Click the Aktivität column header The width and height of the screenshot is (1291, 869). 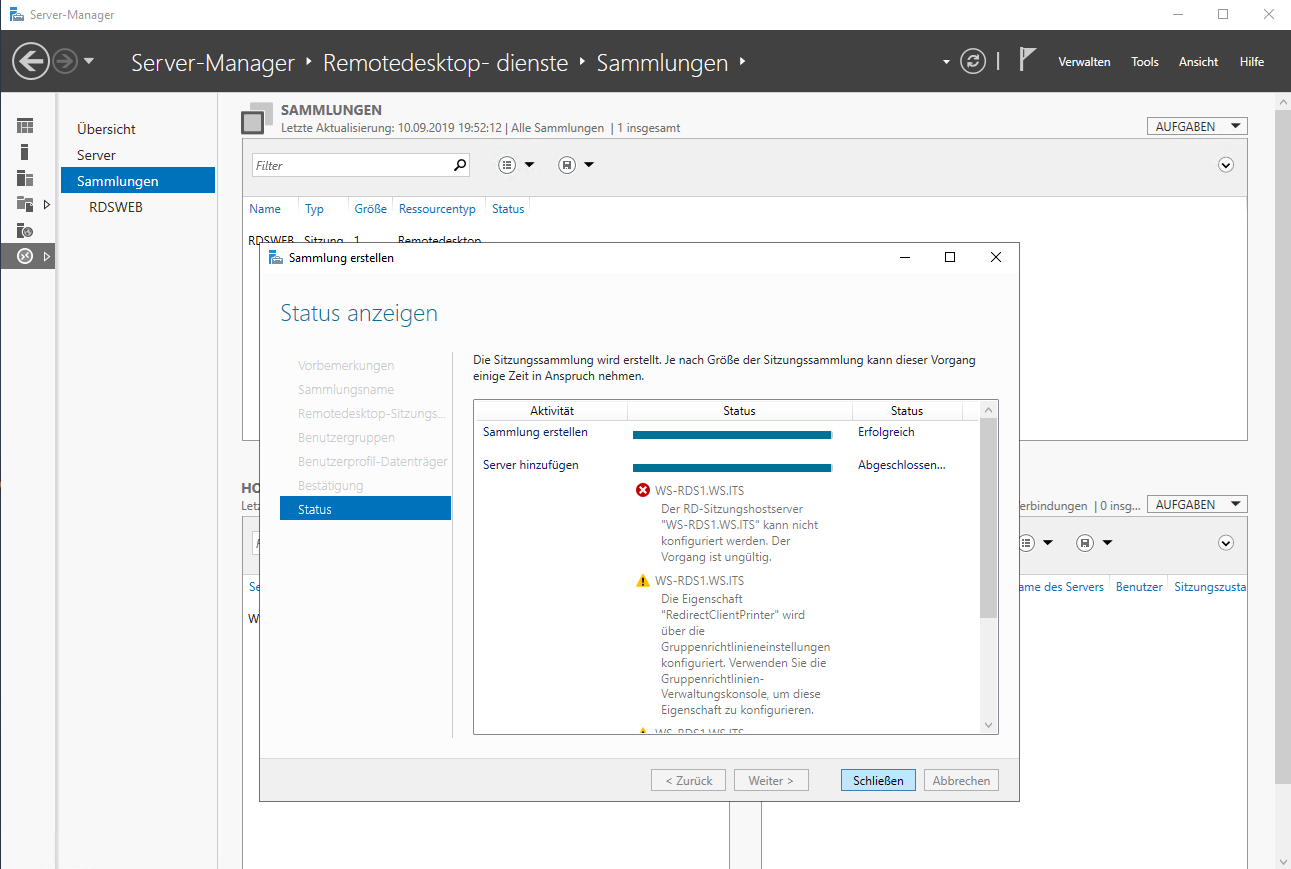pyautogui.click(x=552, y=411)
